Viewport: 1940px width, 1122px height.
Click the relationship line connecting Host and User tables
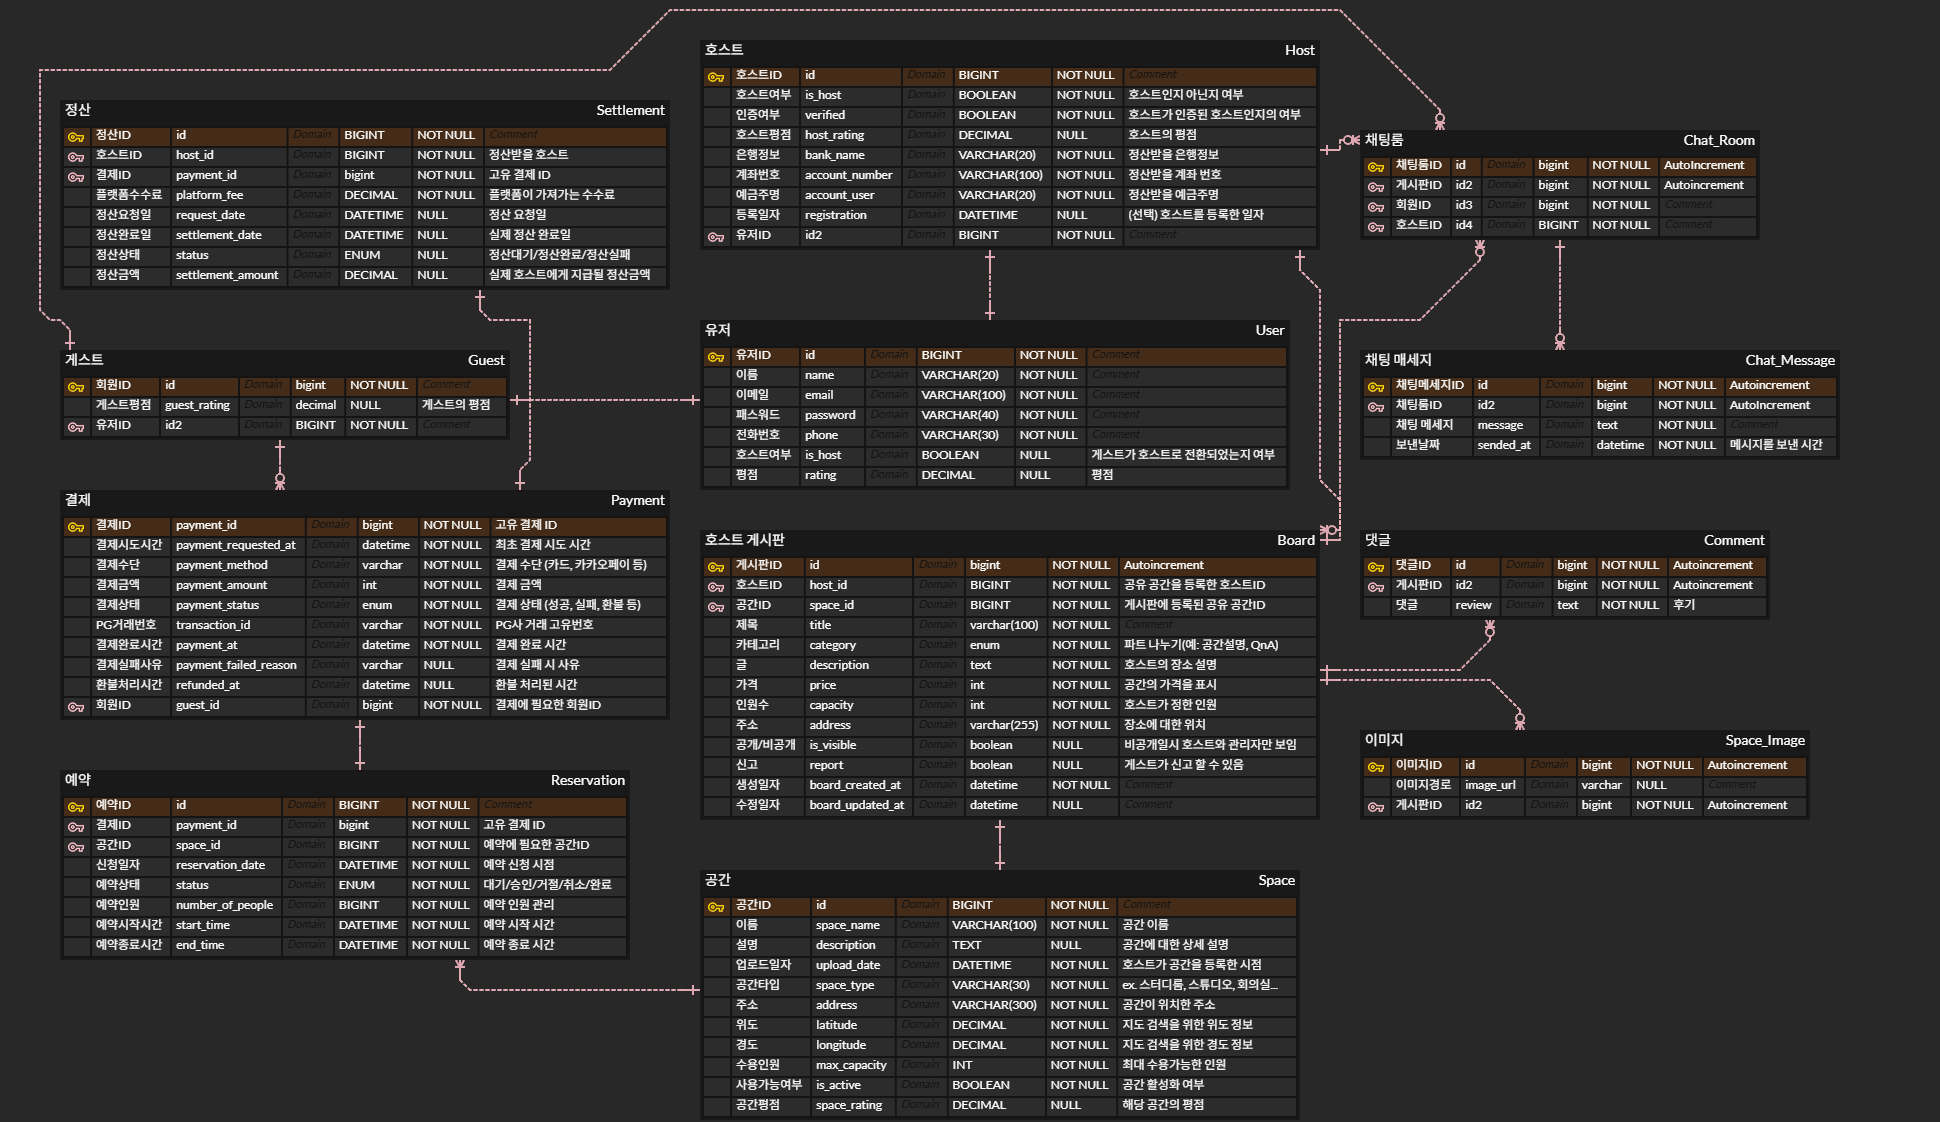(990, 285)
